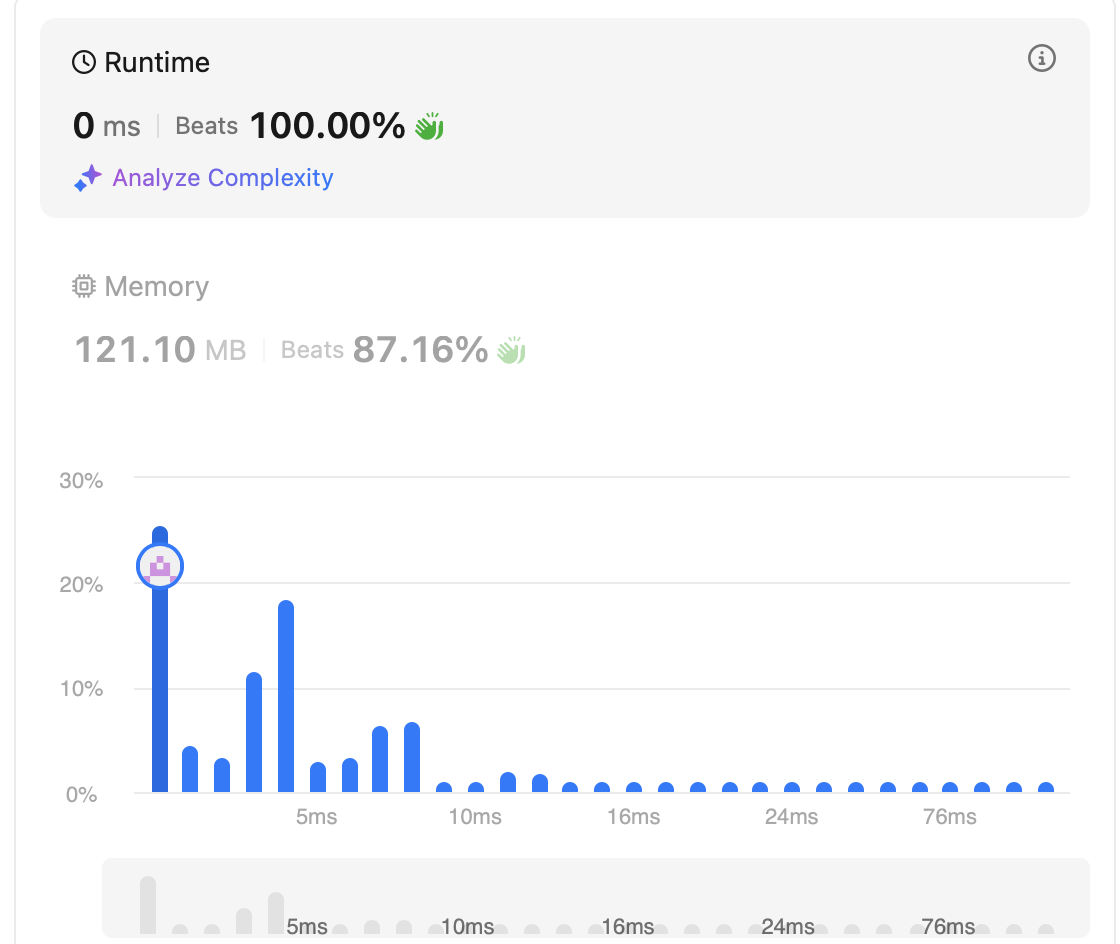Viewport: 1120px width, 944px height.
Task: Switch to the Memory stats section
Action: point(156,287)
